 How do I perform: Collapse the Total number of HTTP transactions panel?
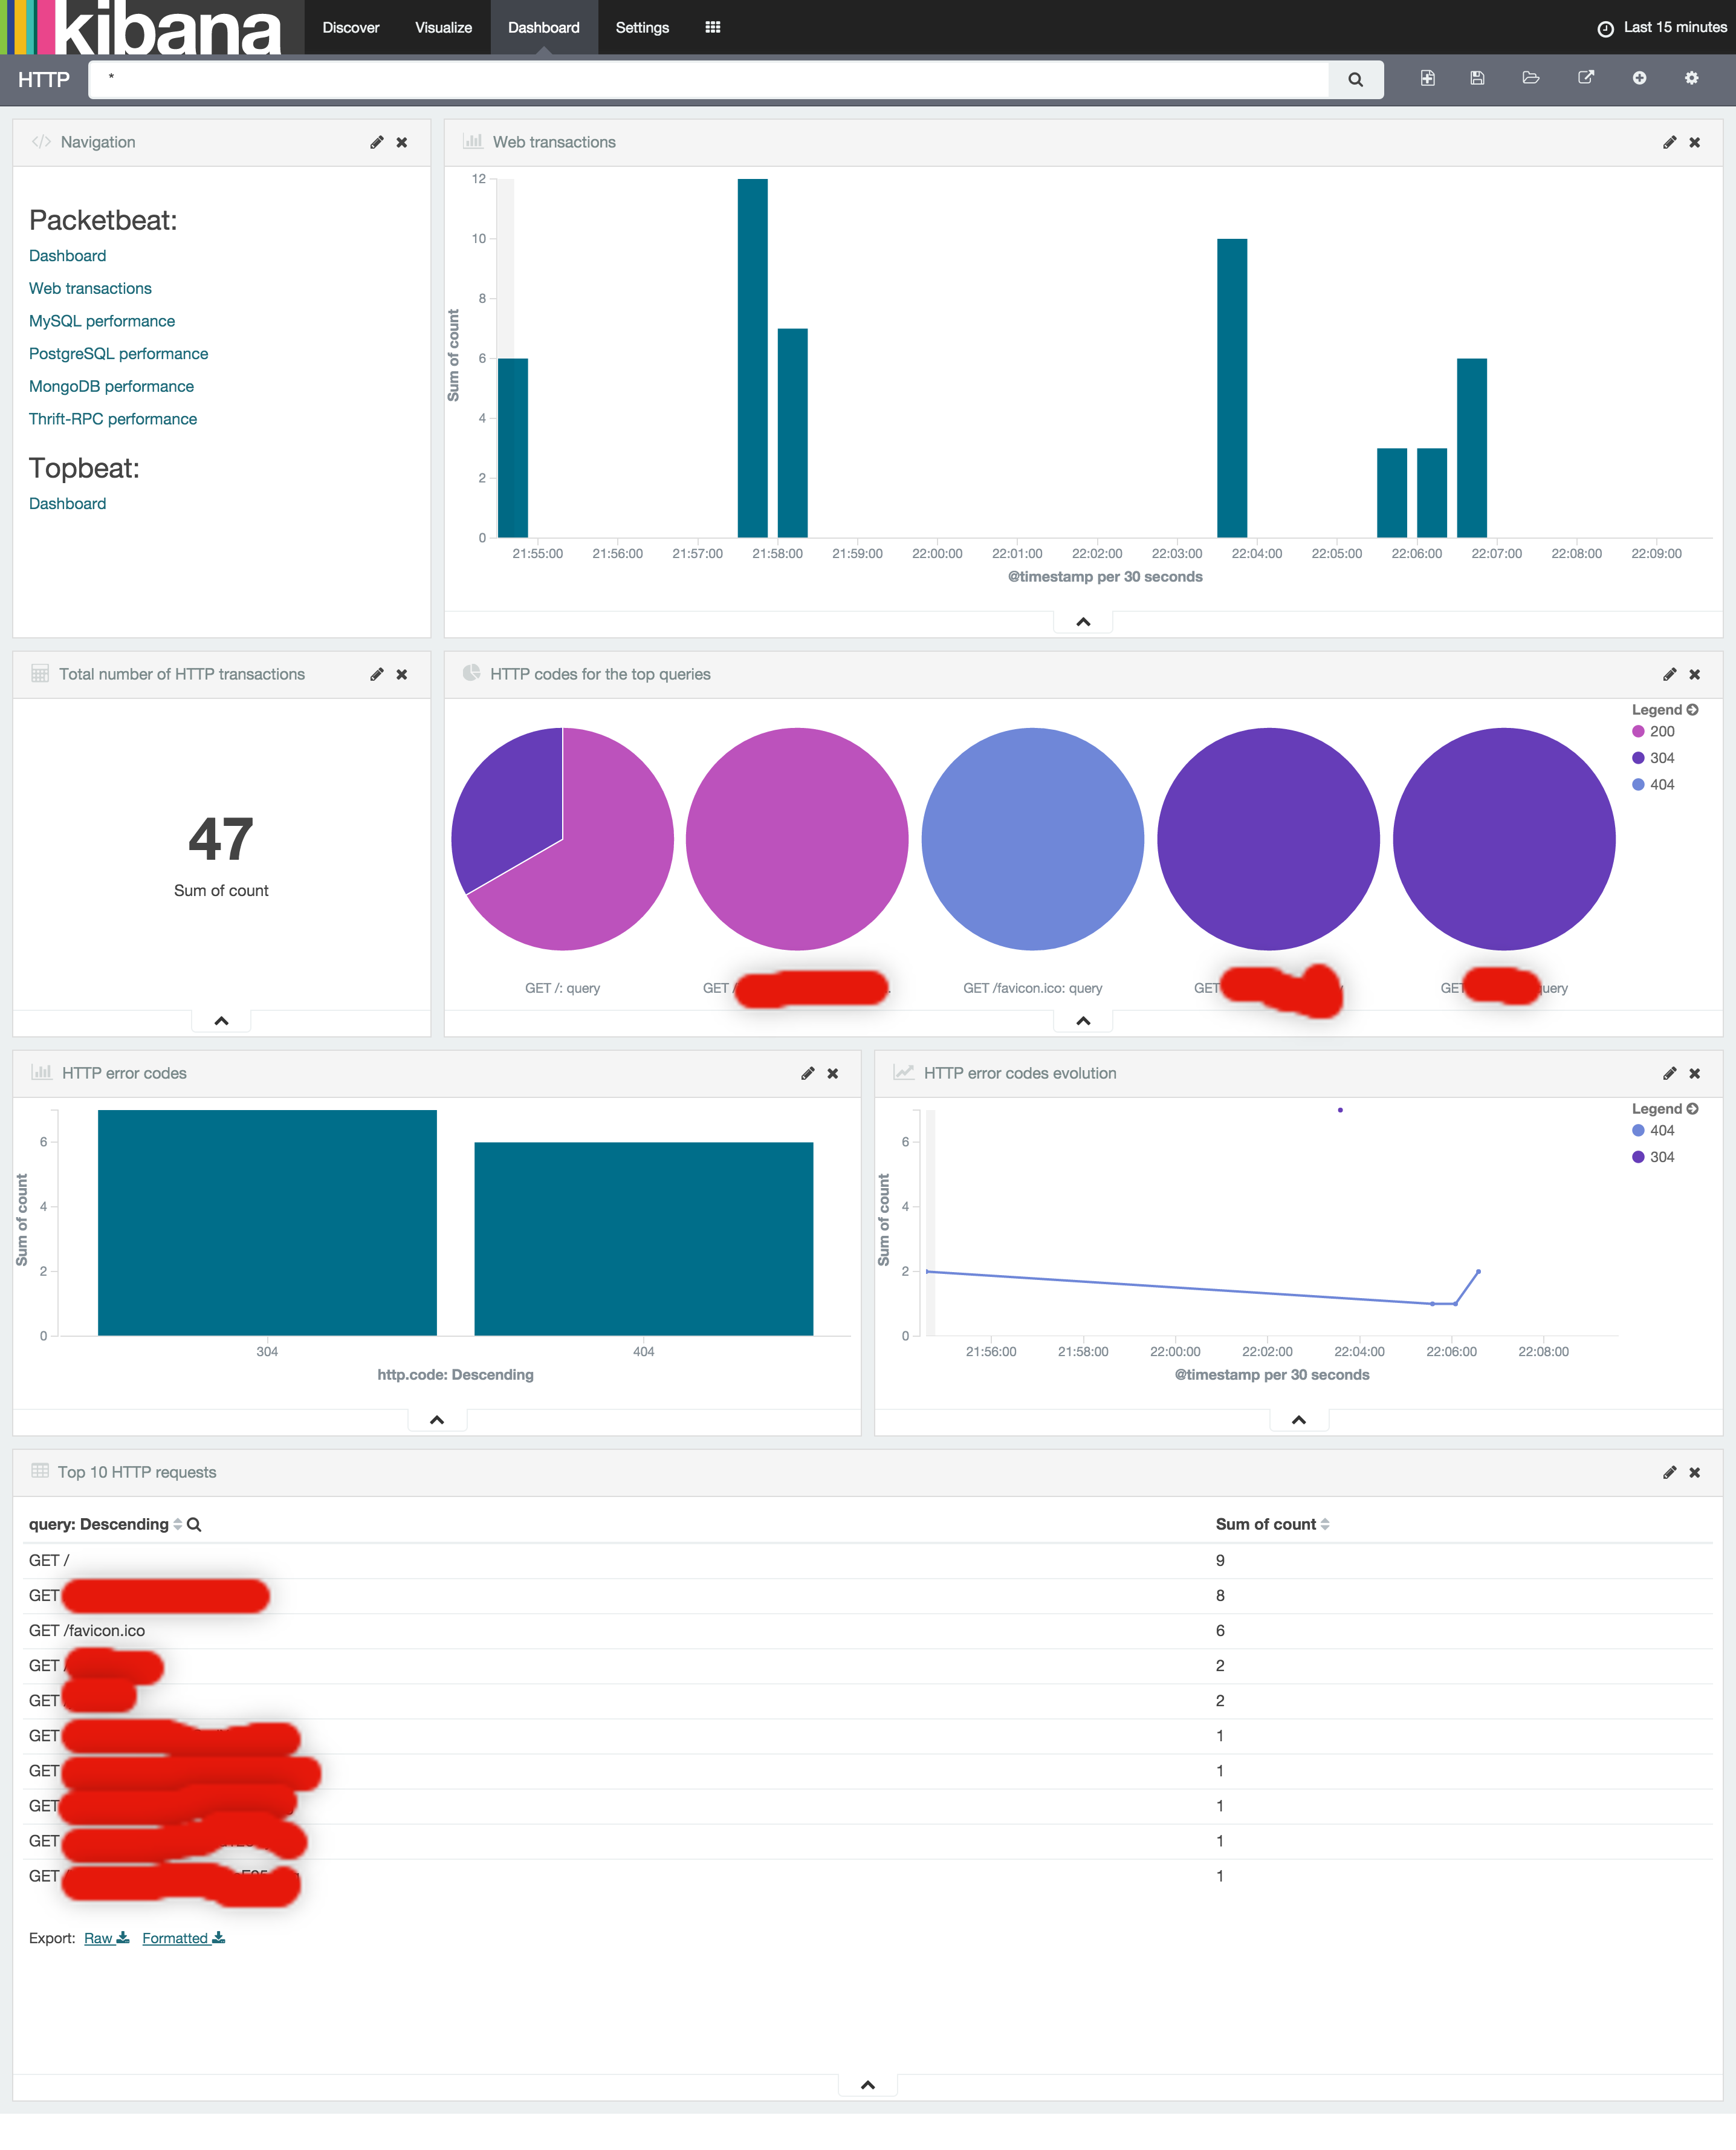pos(220,1020)
